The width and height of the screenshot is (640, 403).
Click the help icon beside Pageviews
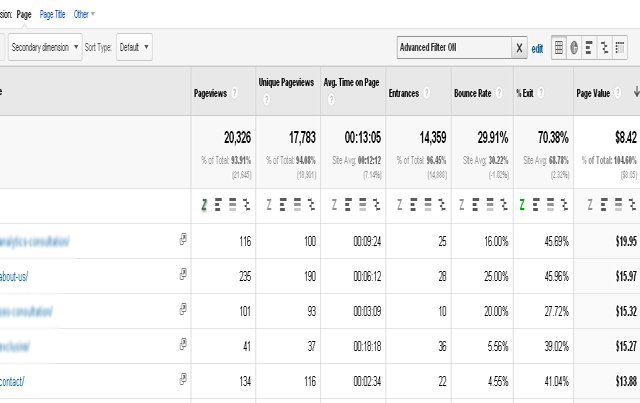(x=235, y=93)
